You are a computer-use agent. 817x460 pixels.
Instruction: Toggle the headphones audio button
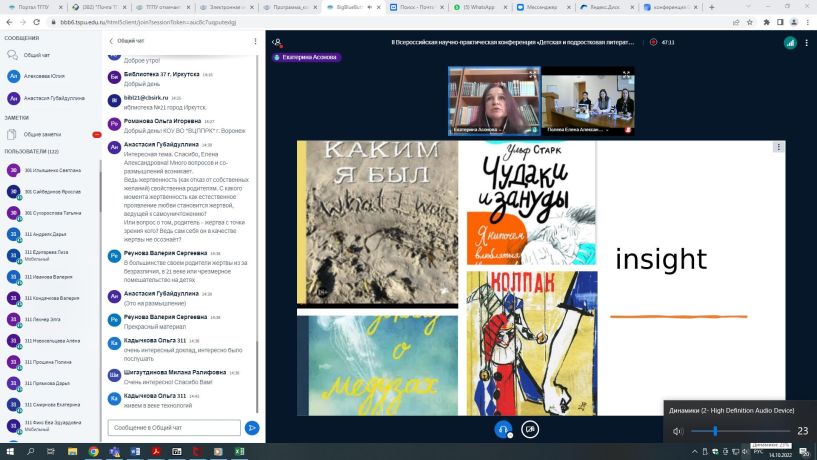click(x=503, y=429)
